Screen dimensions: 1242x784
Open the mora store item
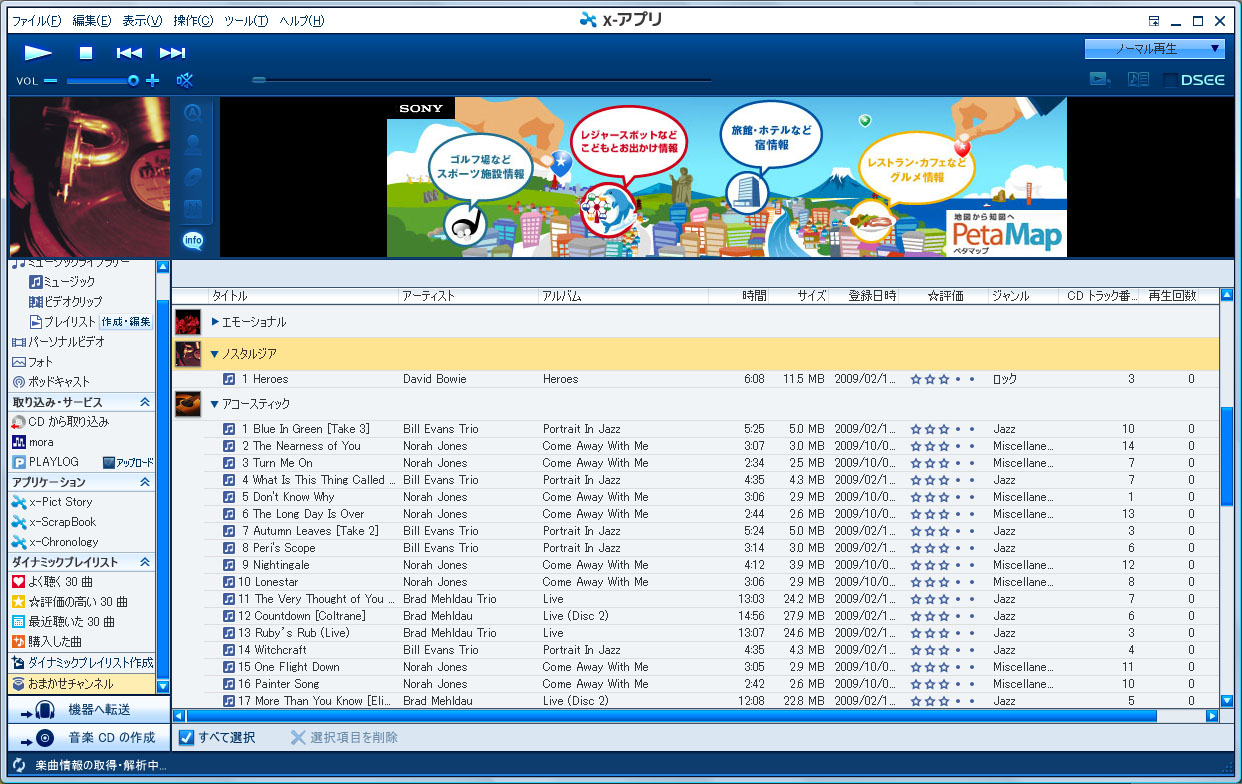(x=33, y=442)
